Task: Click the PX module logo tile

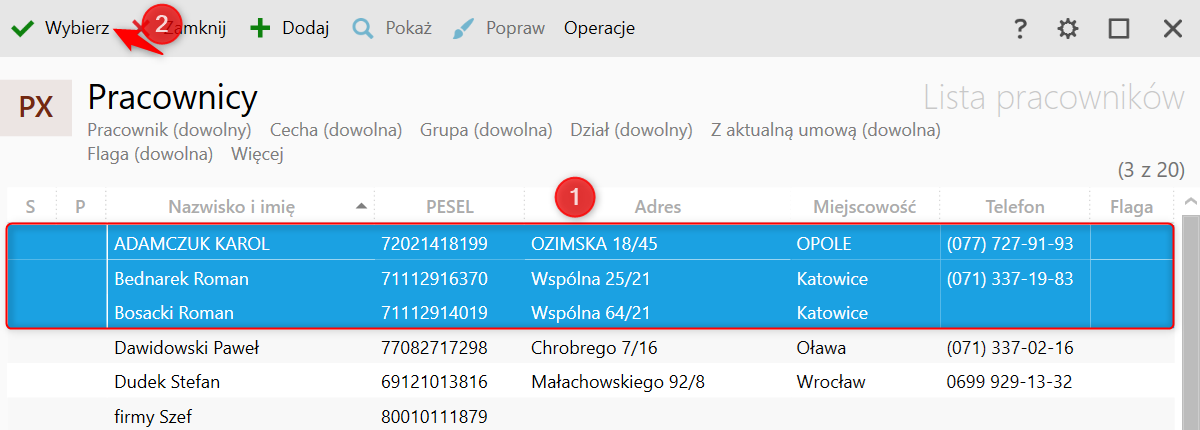Action: coord(36,107)
